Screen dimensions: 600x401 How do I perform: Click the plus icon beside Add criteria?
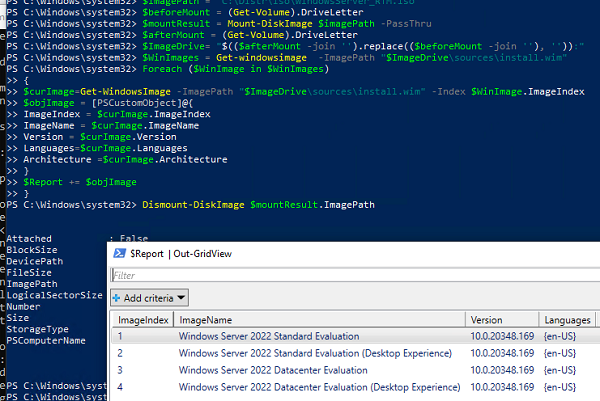(x=116, y=298)
